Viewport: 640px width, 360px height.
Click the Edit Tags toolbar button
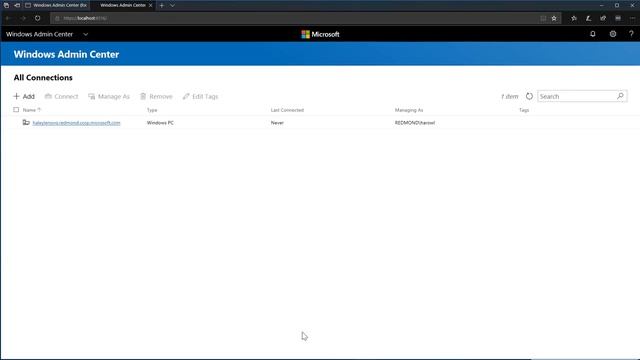click(x=200, y=96)
